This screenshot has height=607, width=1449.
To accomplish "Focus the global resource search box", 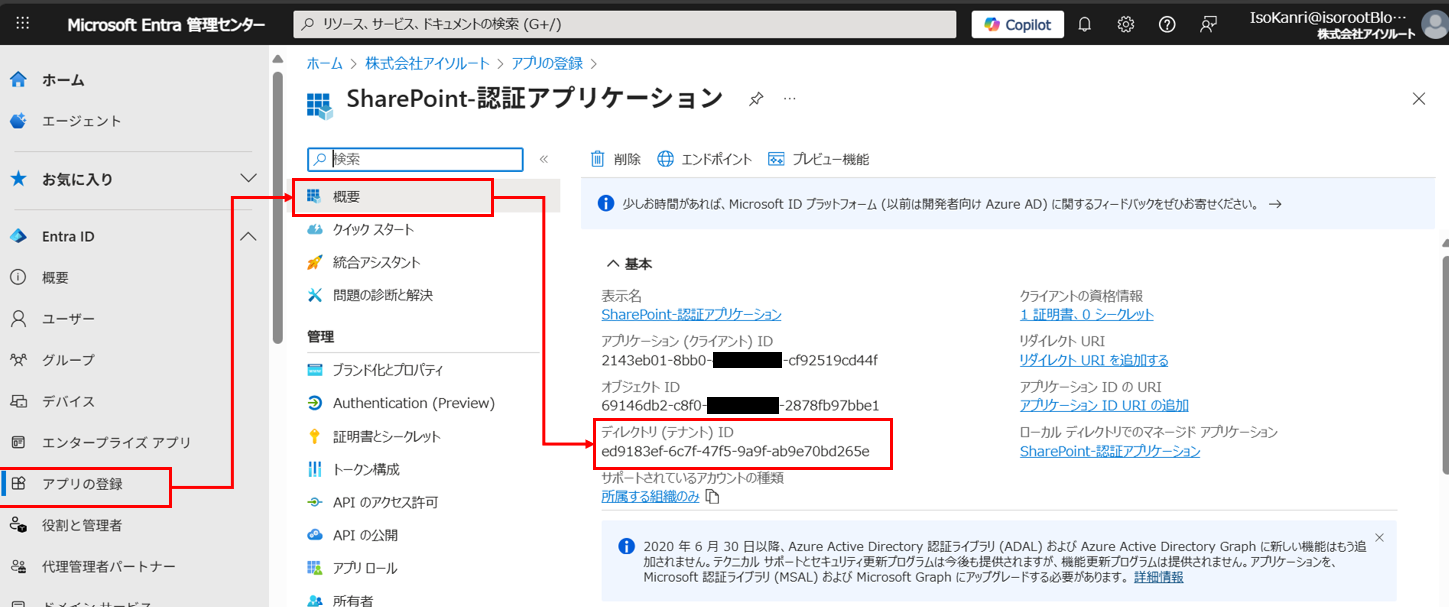I will (627, 25).
